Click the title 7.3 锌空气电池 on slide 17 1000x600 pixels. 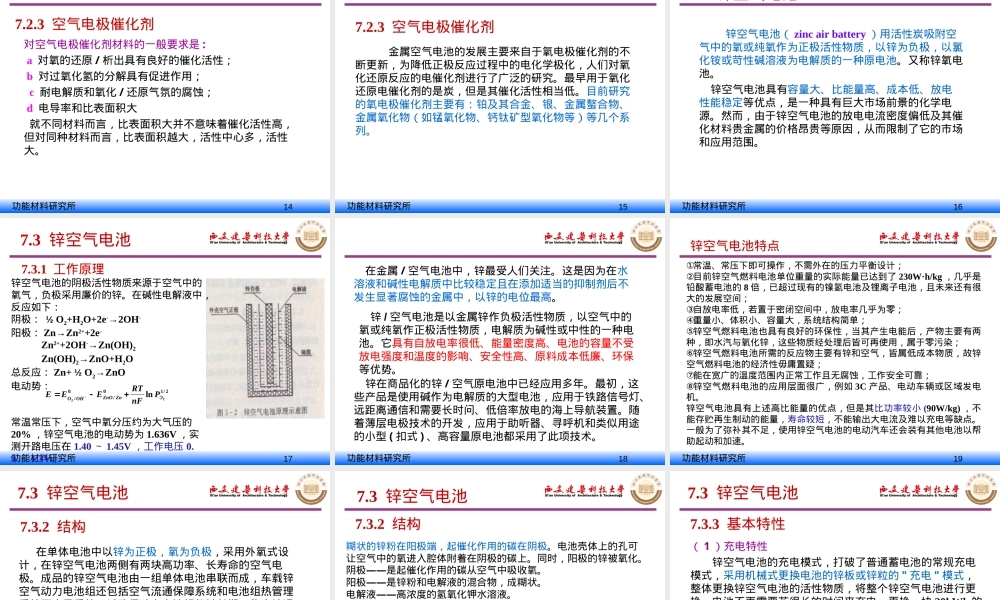click(x=75, y=240)
